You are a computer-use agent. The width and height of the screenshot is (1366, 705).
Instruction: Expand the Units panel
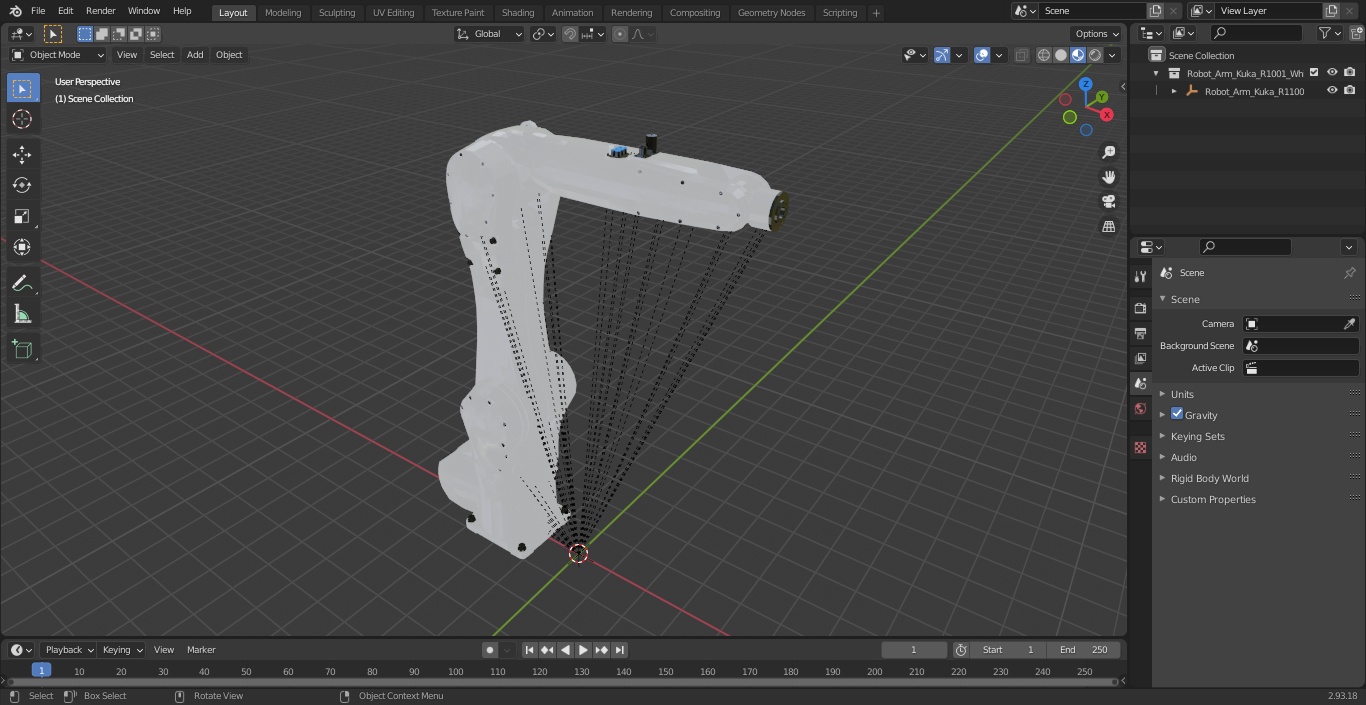click(x=1182, y=394)
